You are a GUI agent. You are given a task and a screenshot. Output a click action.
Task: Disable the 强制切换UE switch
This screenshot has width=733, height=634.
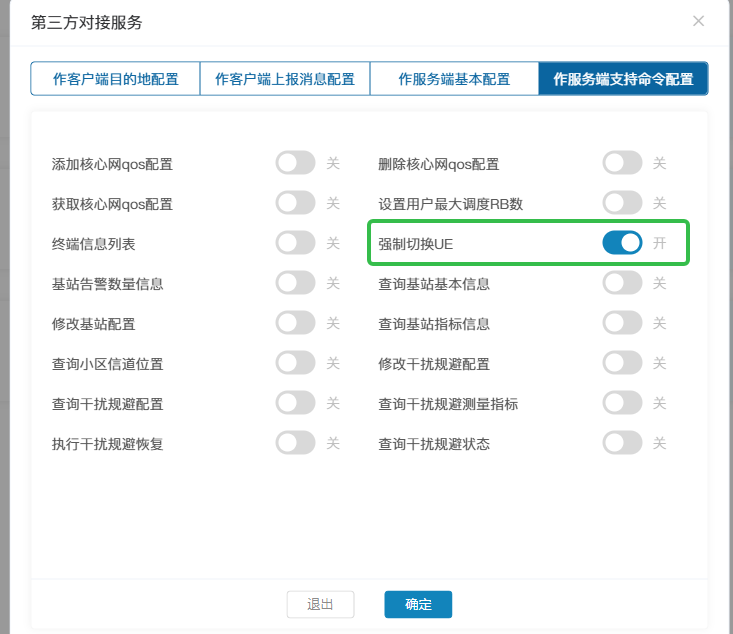click(622, 243)
